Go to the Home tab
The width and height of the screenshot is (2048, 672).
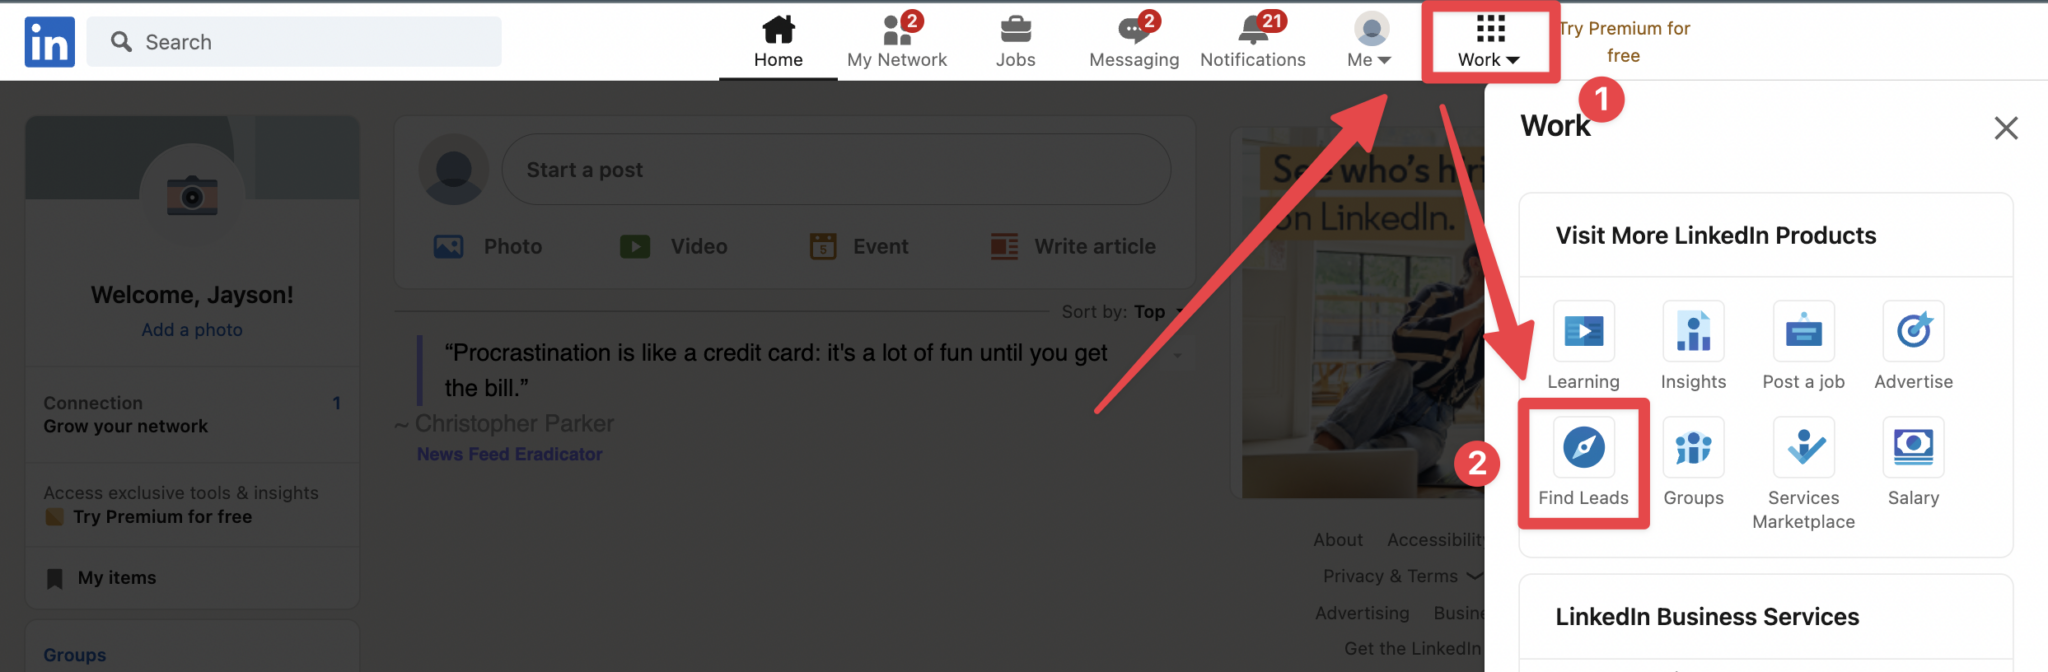click(x=778, y=42)
